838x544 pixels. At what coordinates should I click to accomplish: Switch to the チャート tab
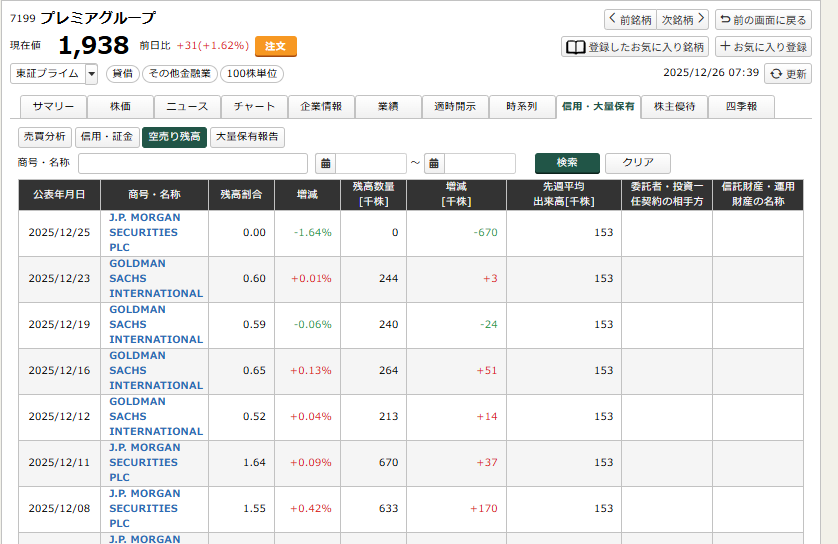point(254,107)
